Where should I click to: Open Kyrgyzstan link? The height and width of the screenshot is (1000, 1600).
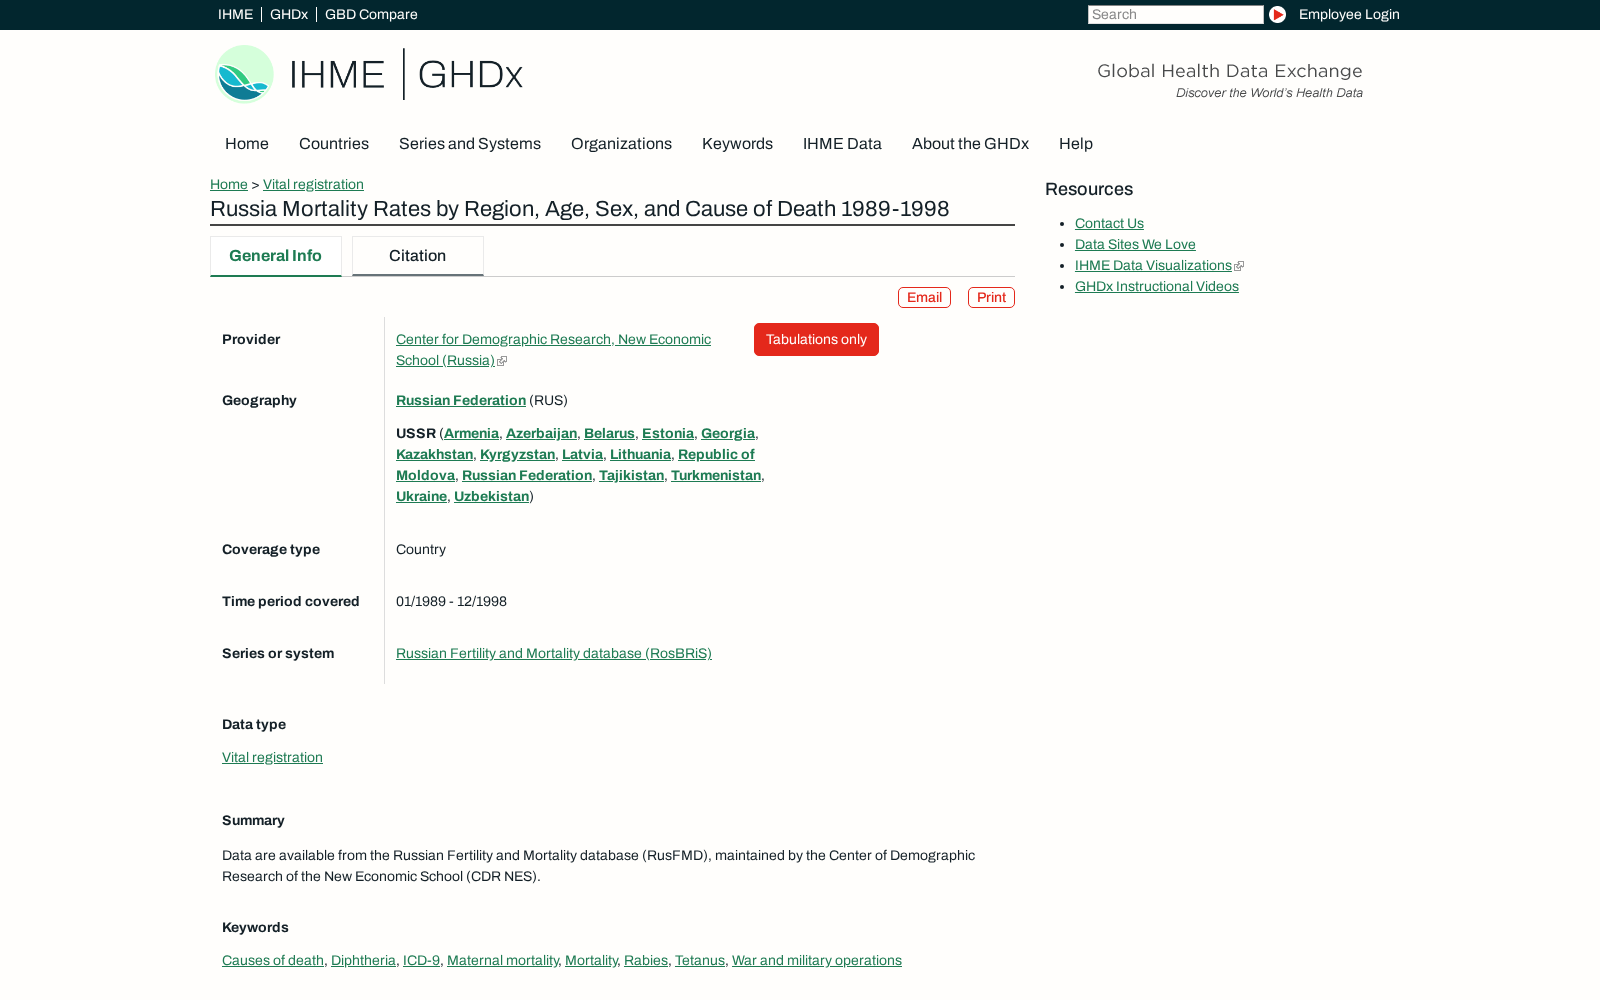(x=517, y=455)
